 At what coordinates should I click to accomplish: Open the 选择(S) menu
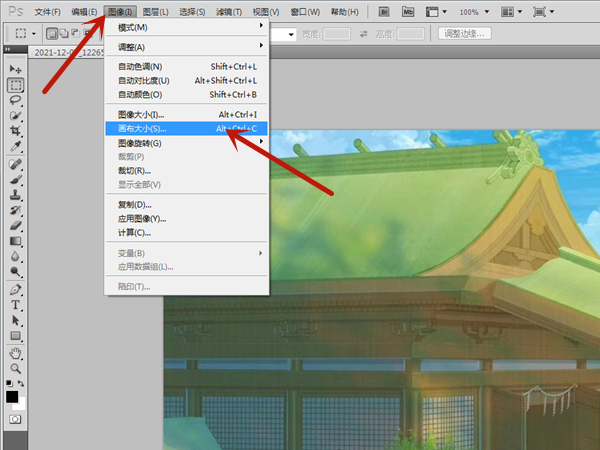coord(192,12)
